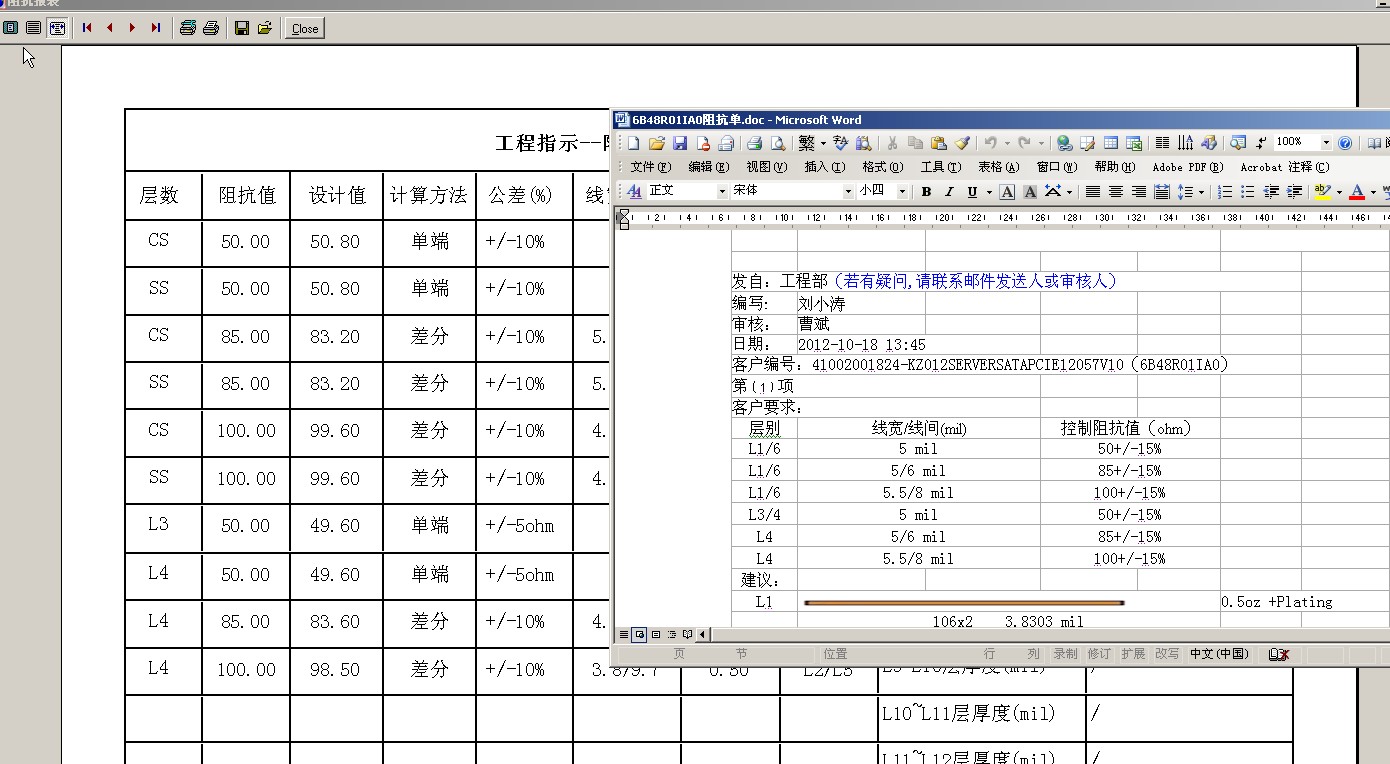Open the style dropdown showing 正文
This screenshot has width=1390, height=764.
[x=722, y=191]
